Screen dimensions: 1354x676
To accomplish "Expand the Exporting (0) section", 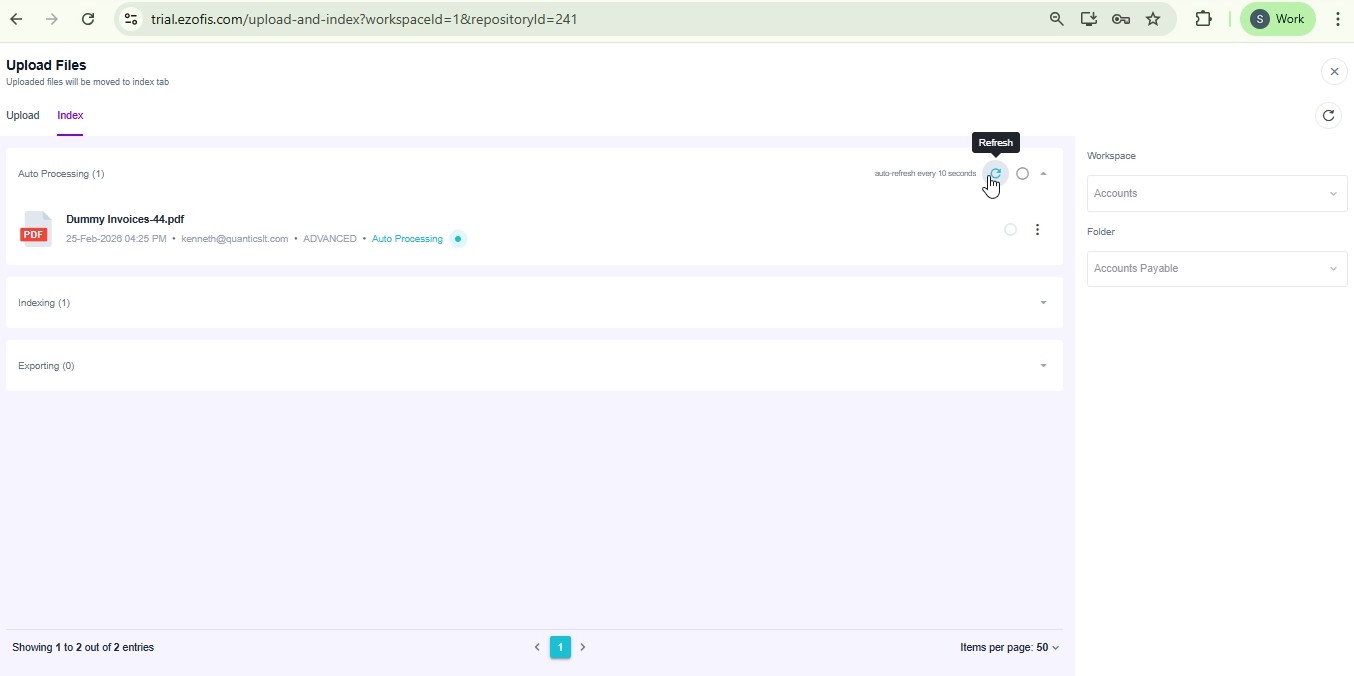I will 1044,366.
